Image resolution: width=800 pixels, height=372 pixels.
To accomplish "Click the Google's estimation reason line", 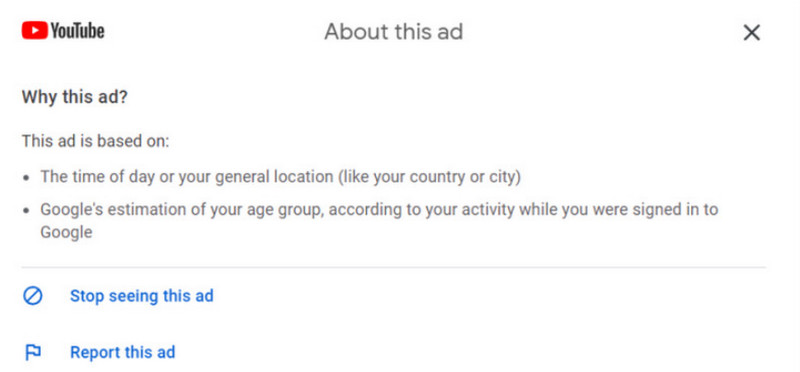I will pyautogui.click(x=379, y=221).
